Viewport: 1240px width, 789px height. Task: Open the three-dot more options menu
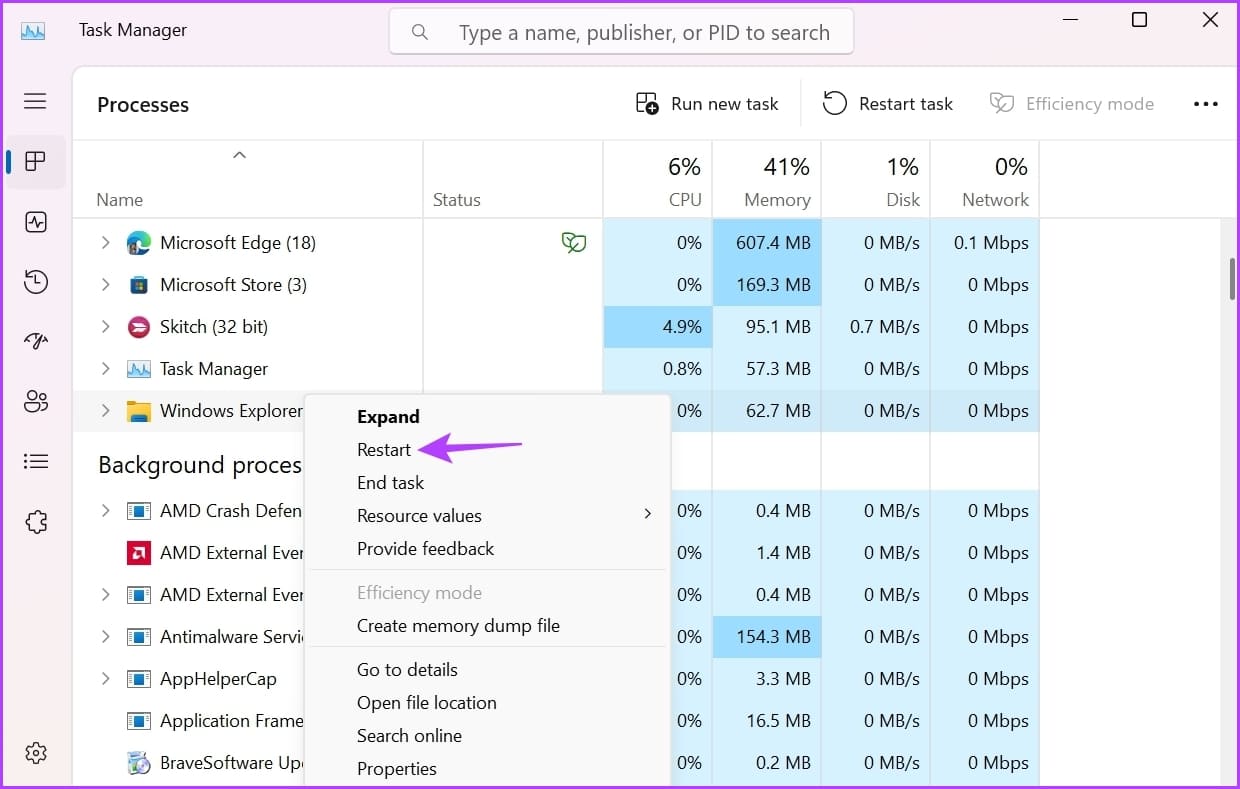coord(1206,104)
